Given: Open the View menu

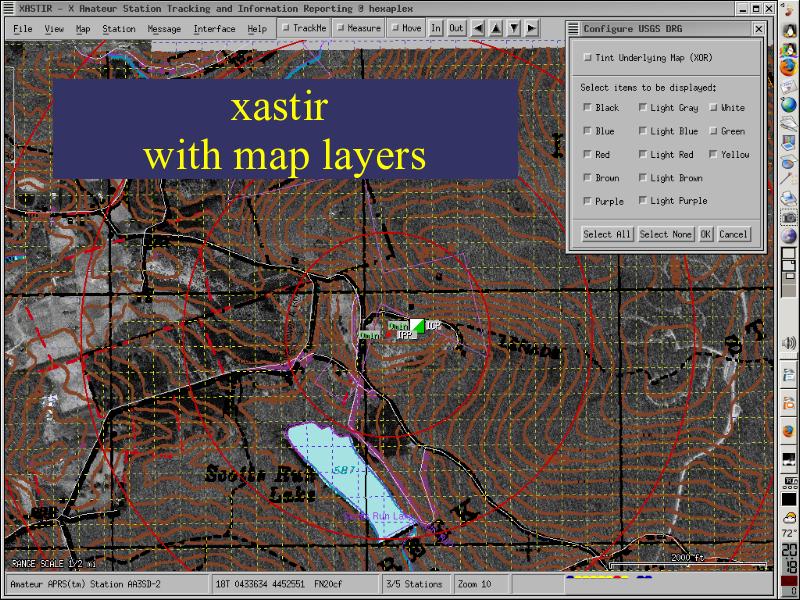Looking at the screenshot, I should (x=54, y=29).
